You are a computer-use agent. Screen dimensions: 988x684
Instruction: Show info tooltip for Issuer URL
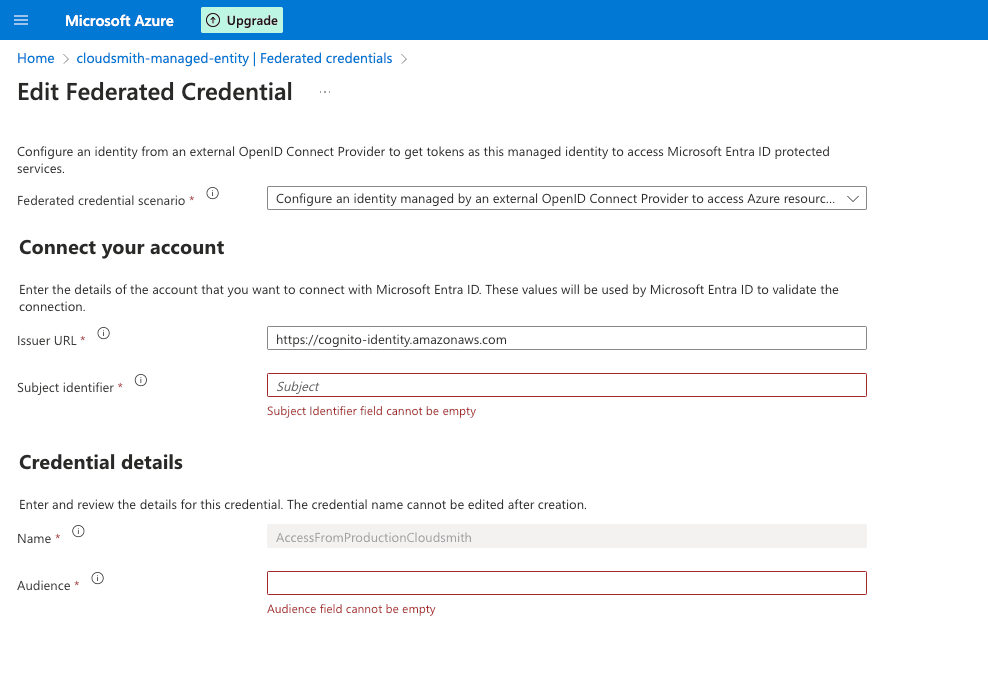click(103, 333)
